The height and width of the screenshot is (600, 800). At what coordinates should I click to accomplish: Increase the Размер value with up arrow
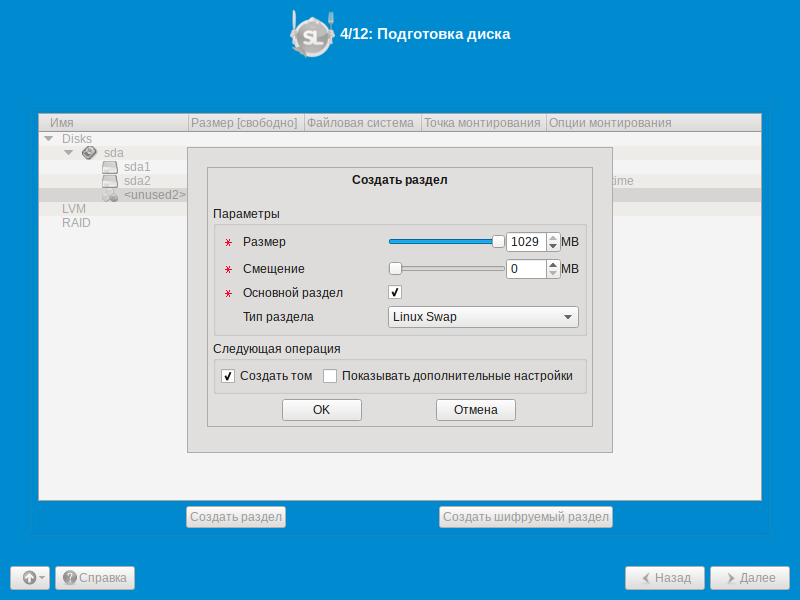click(553, 238)
